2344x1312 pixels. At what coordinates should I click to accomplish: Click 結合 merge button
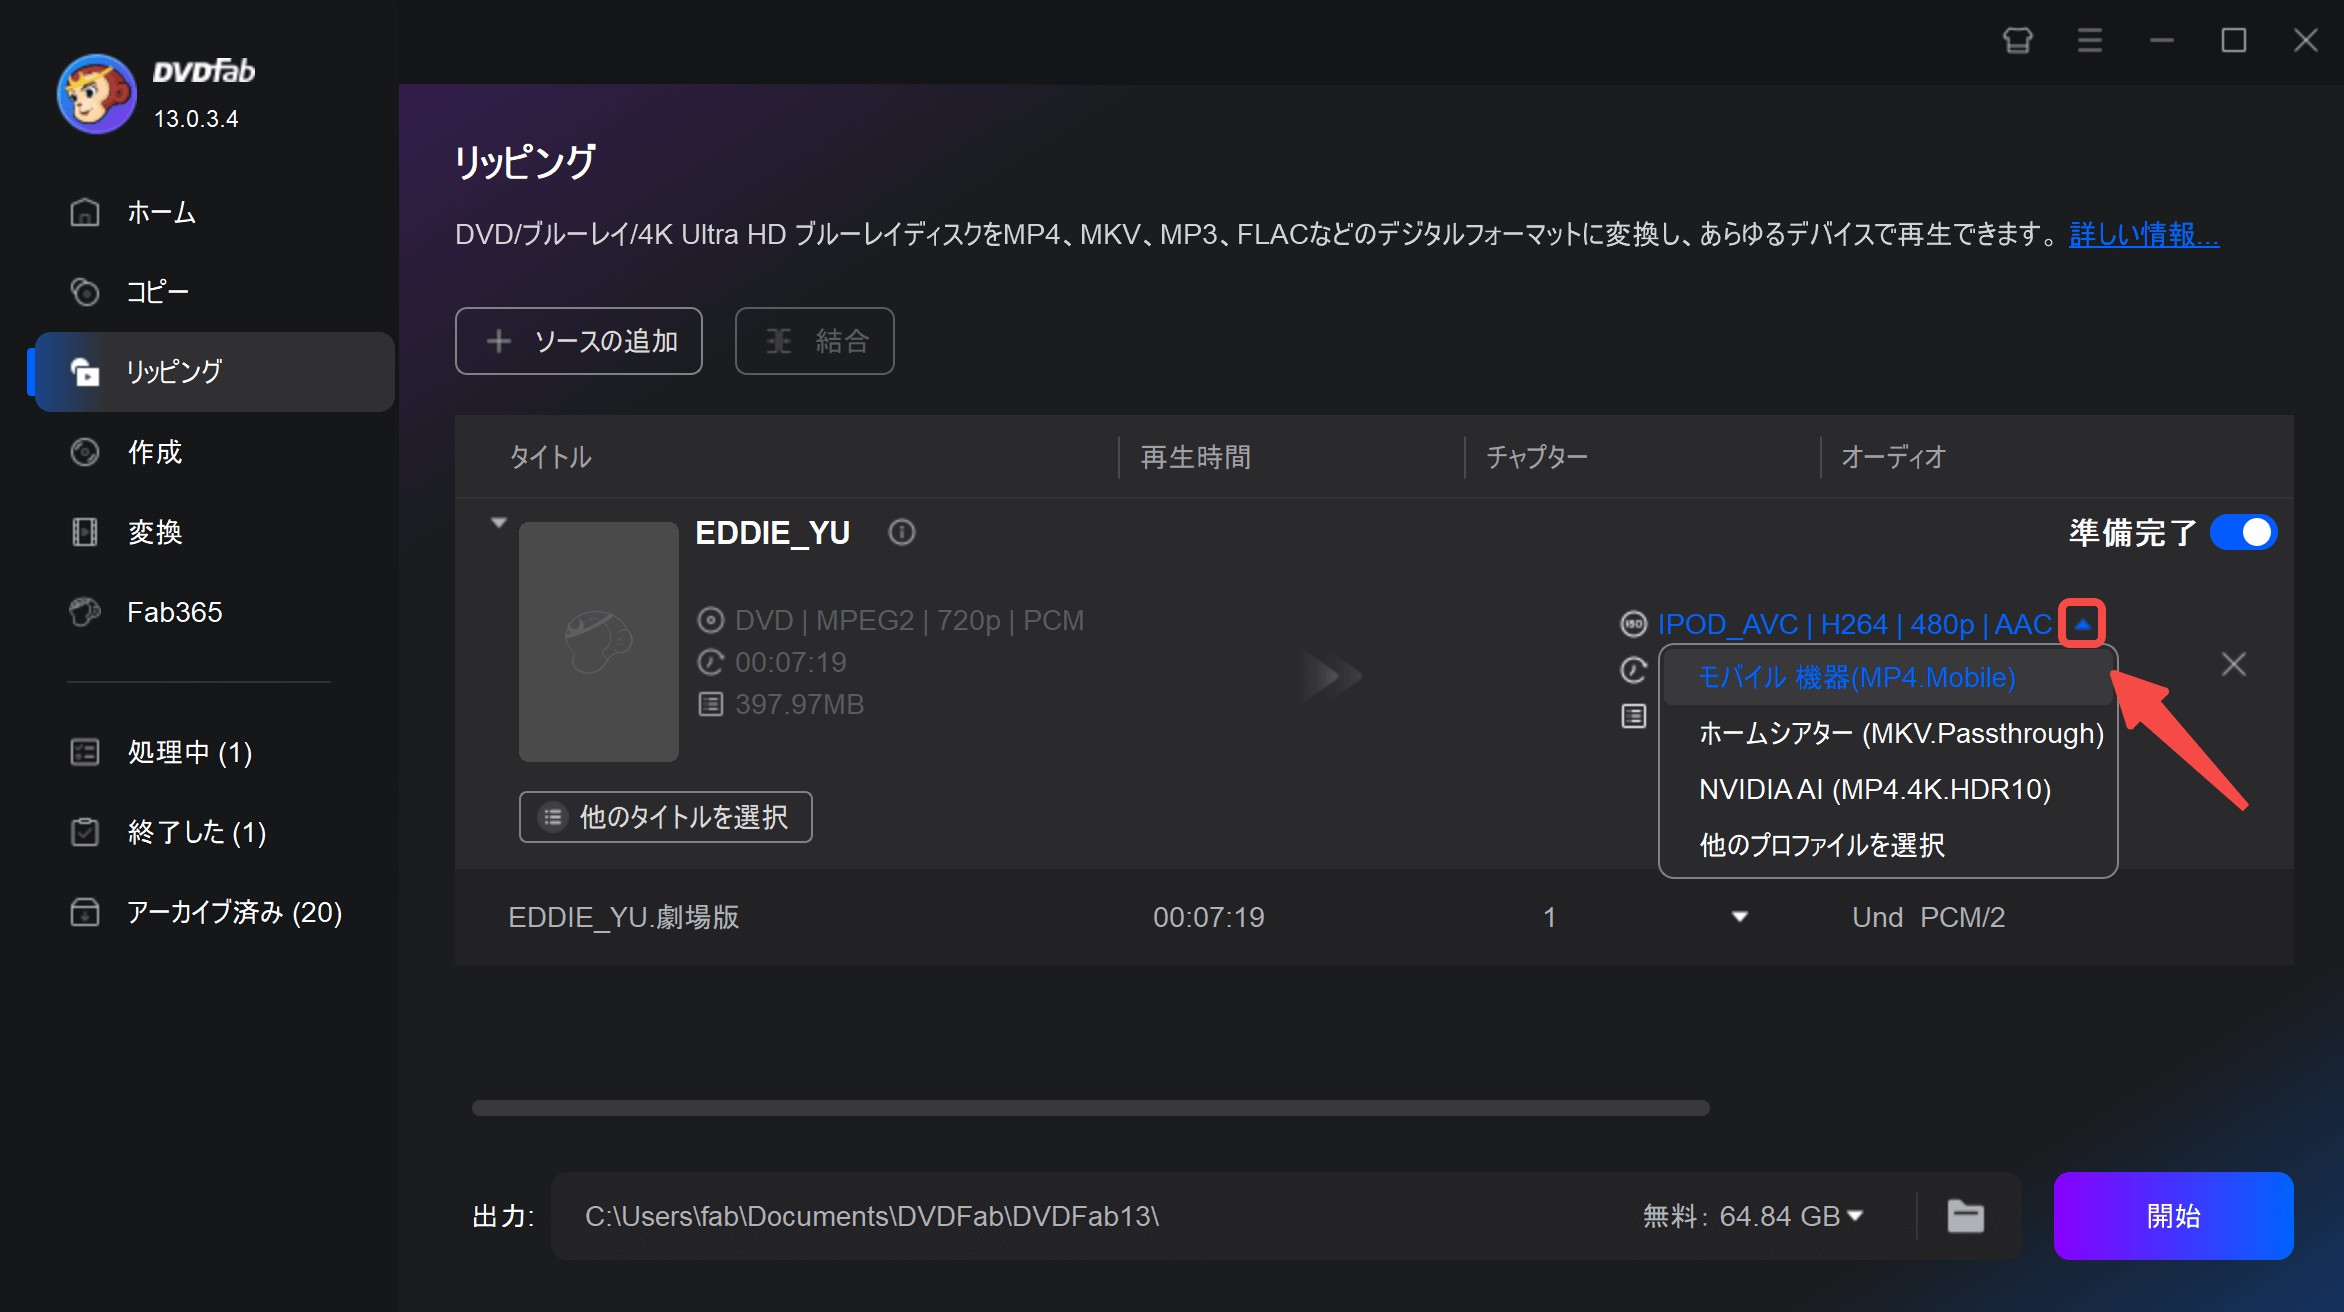(815, 341)
